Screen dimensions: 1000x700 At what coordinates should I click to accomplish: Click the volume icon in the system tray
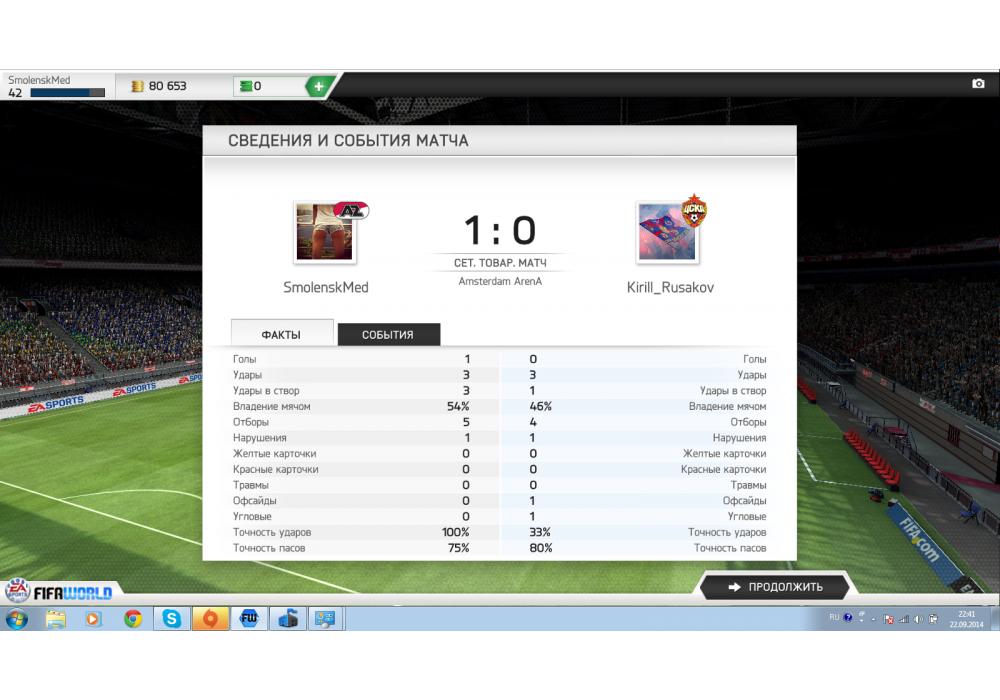click(x=918, y=618)
